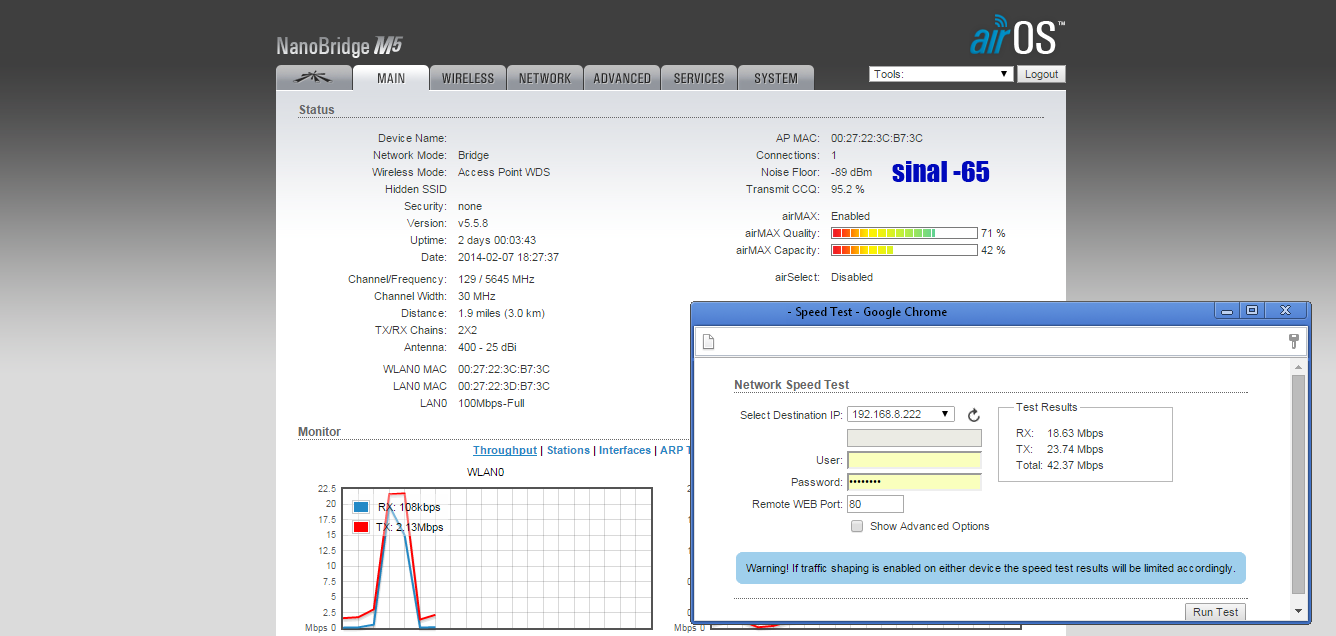Open the Stations monitor link
This screenshot has height=636, width=1336.
[x=568, y=450]
